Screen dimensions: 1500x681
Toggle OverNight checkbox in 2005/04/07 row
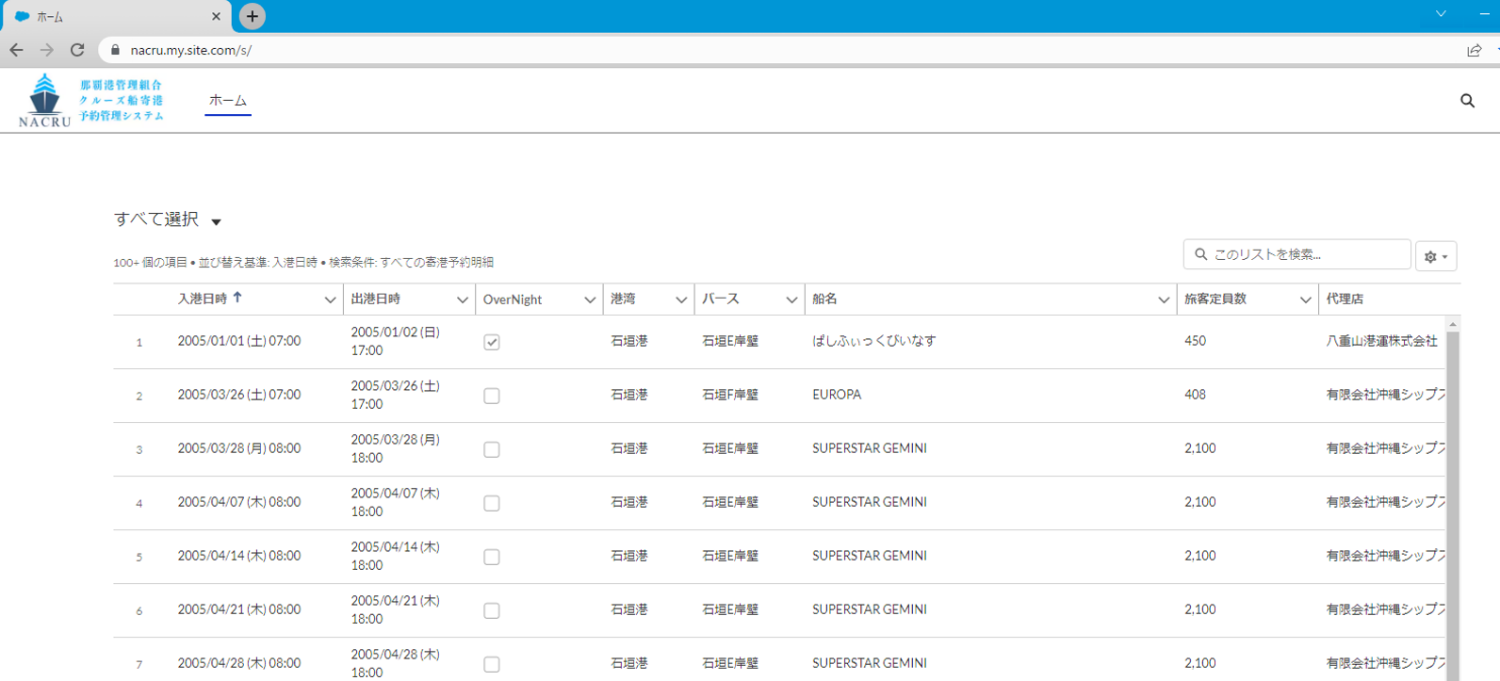[x=491, y=504]
